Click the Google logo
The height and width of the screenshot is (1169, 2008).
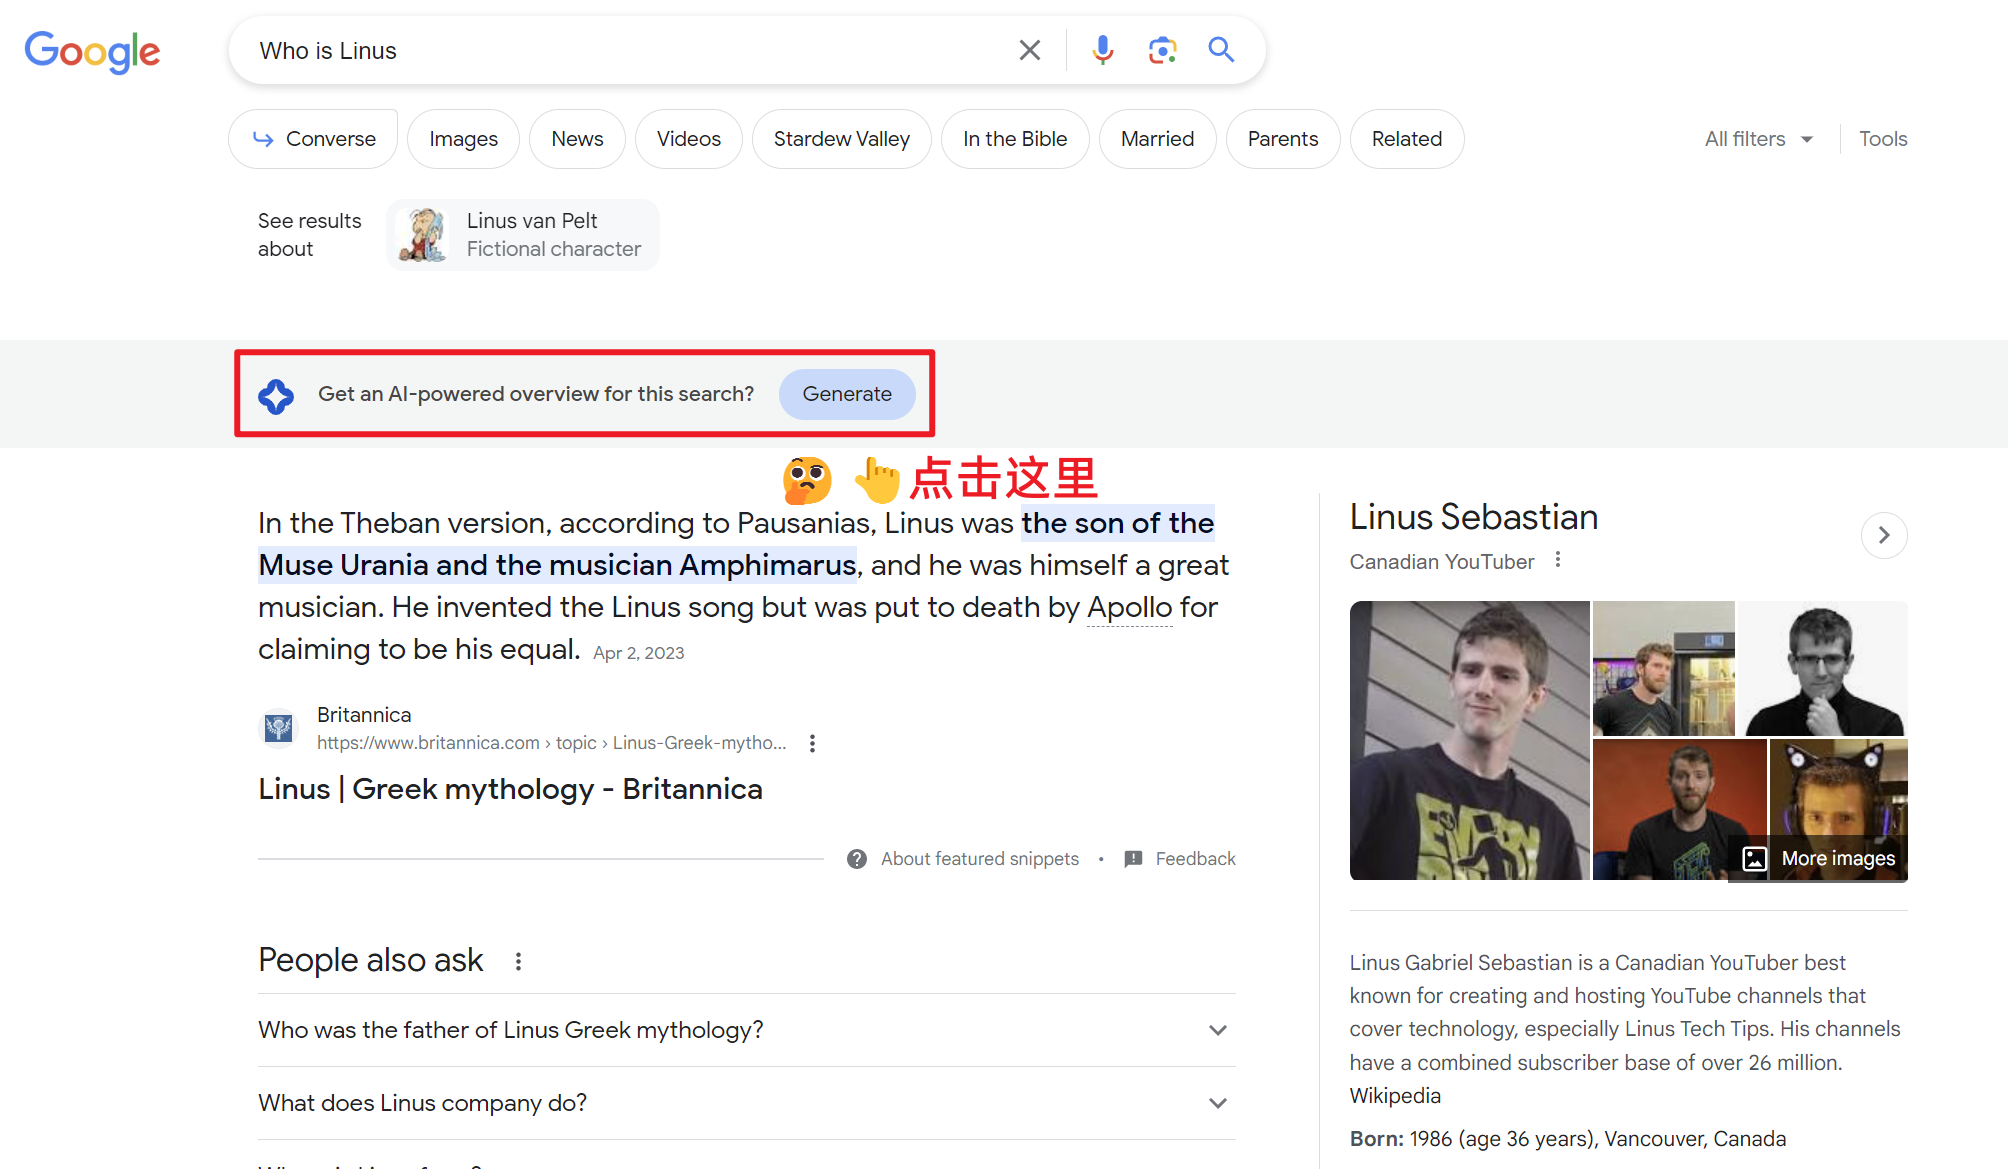point(92,52)
